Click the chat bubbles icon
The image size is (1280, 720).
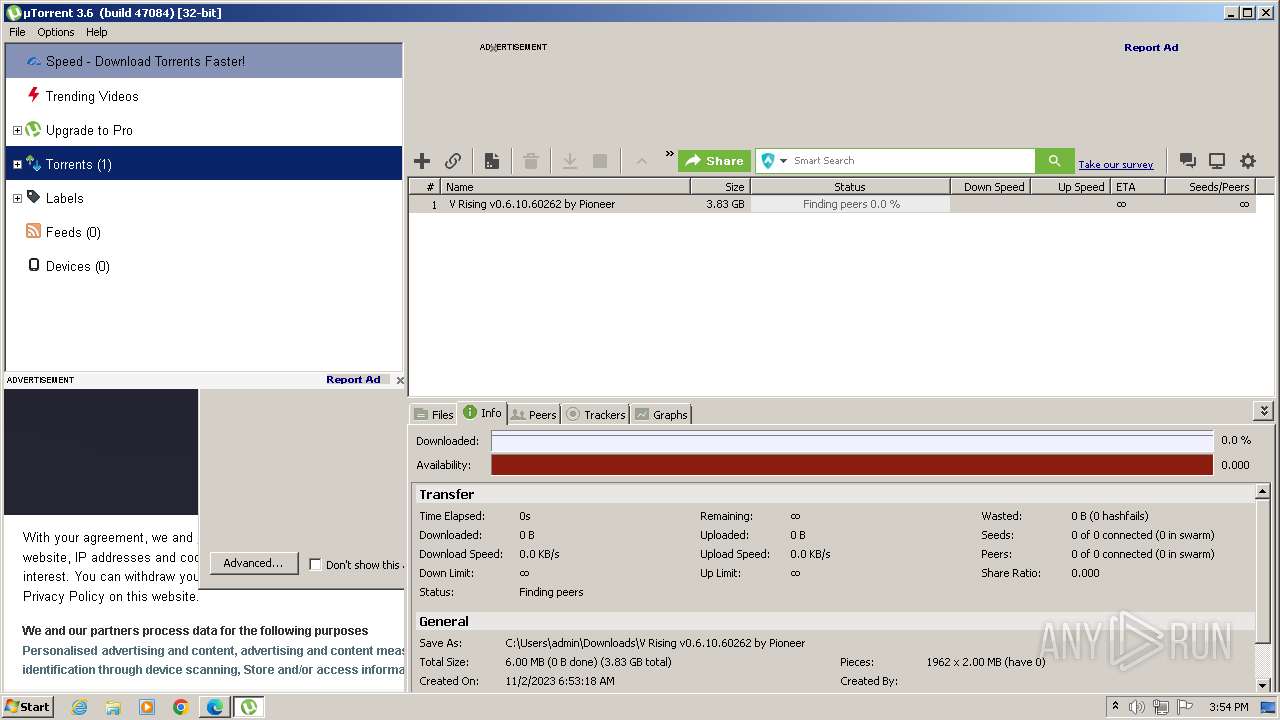click(1187, 161)
